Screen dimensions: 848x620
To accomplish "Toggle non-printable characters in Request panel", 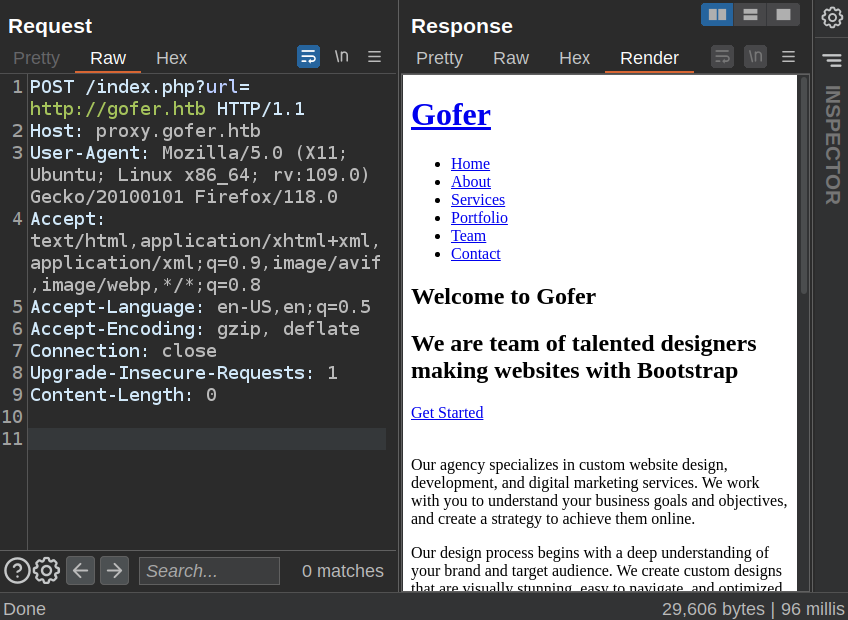I will (341, 57).
